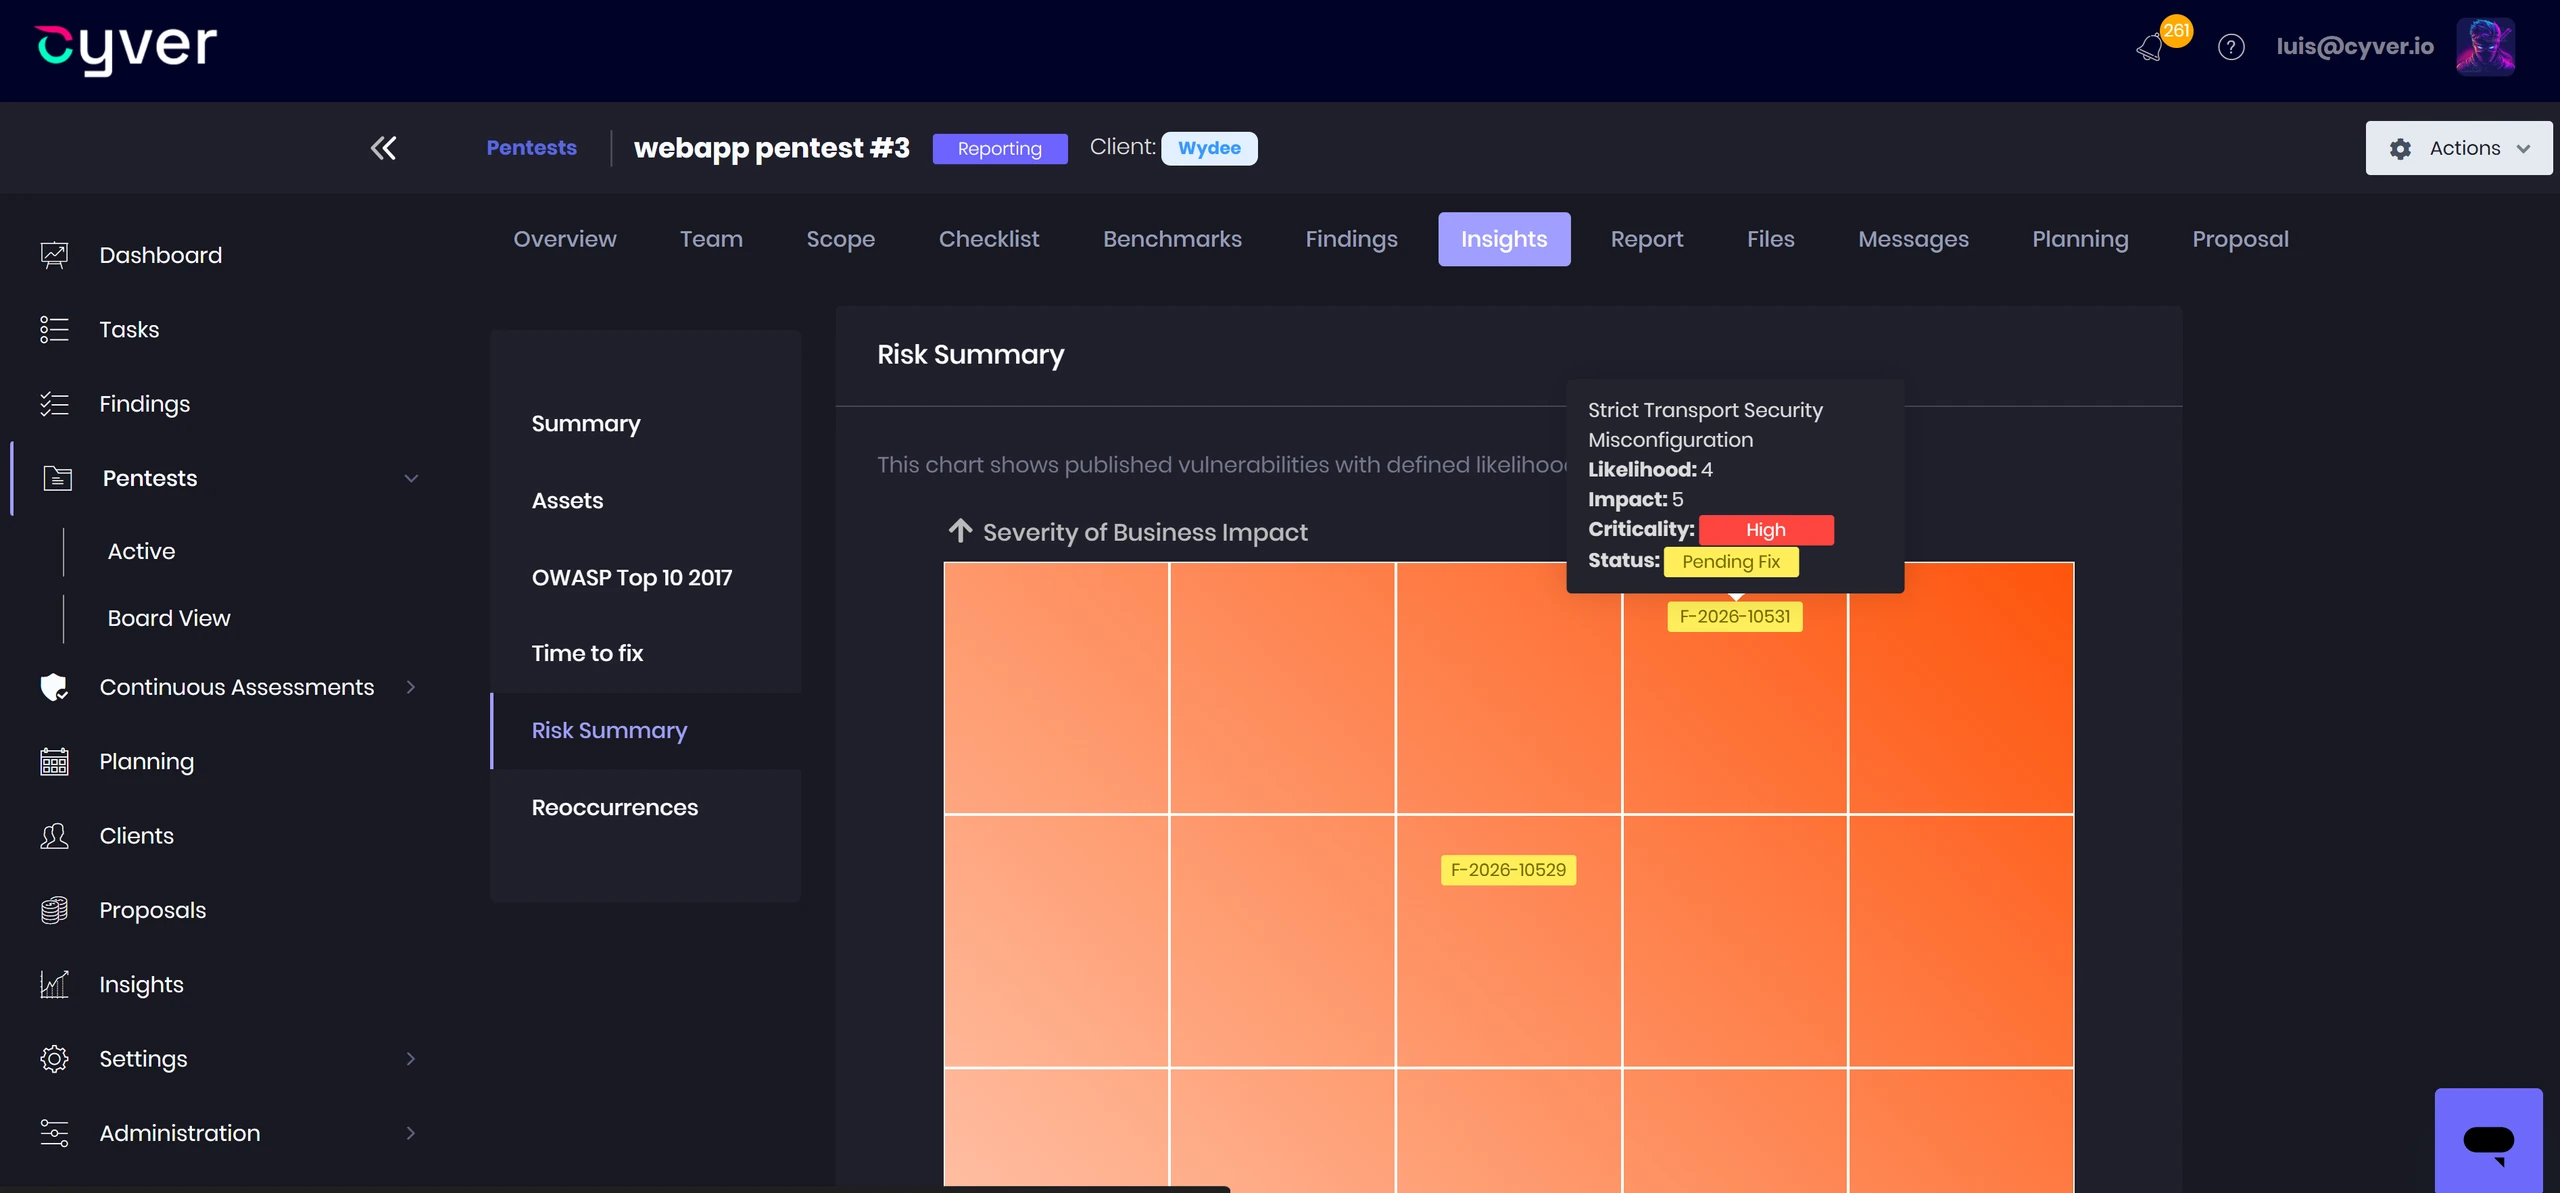Click the Tasks list icon

pyautogui.click(x=54, y=329)
